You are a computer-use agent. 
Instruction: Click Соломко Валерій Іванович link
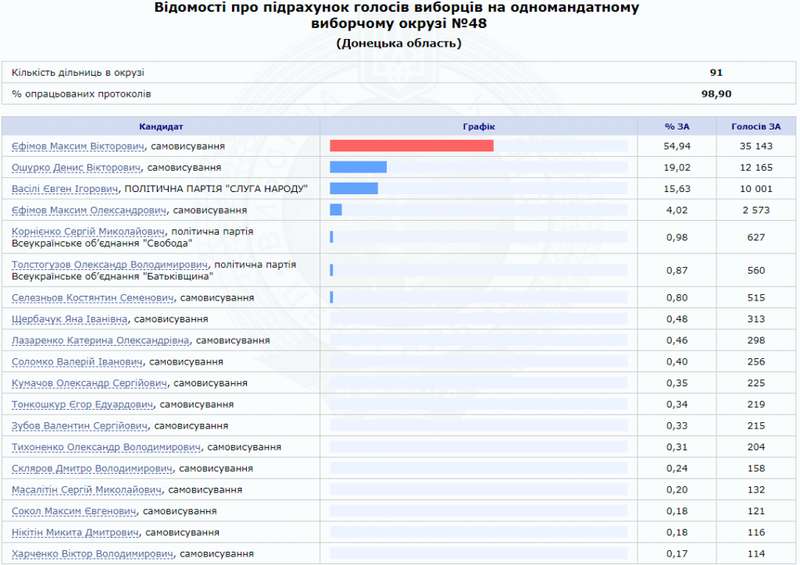(x=76, y=362)
